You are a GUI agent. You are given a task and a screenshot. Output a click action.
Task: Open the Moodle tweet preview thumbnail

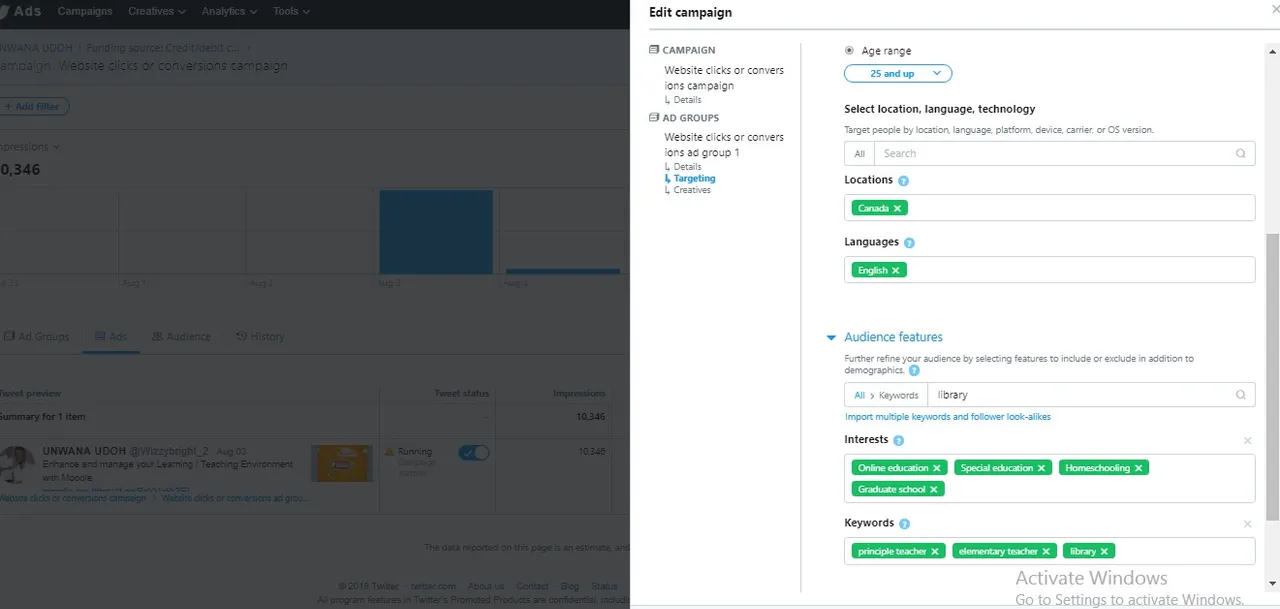click(341, 464)
